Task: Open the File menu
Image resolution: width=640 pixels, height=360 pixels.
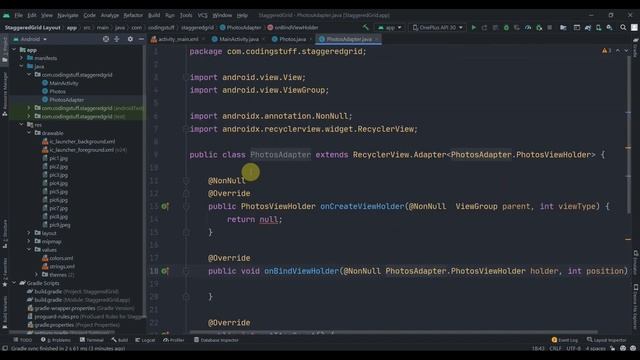Action: click(19, 15)
